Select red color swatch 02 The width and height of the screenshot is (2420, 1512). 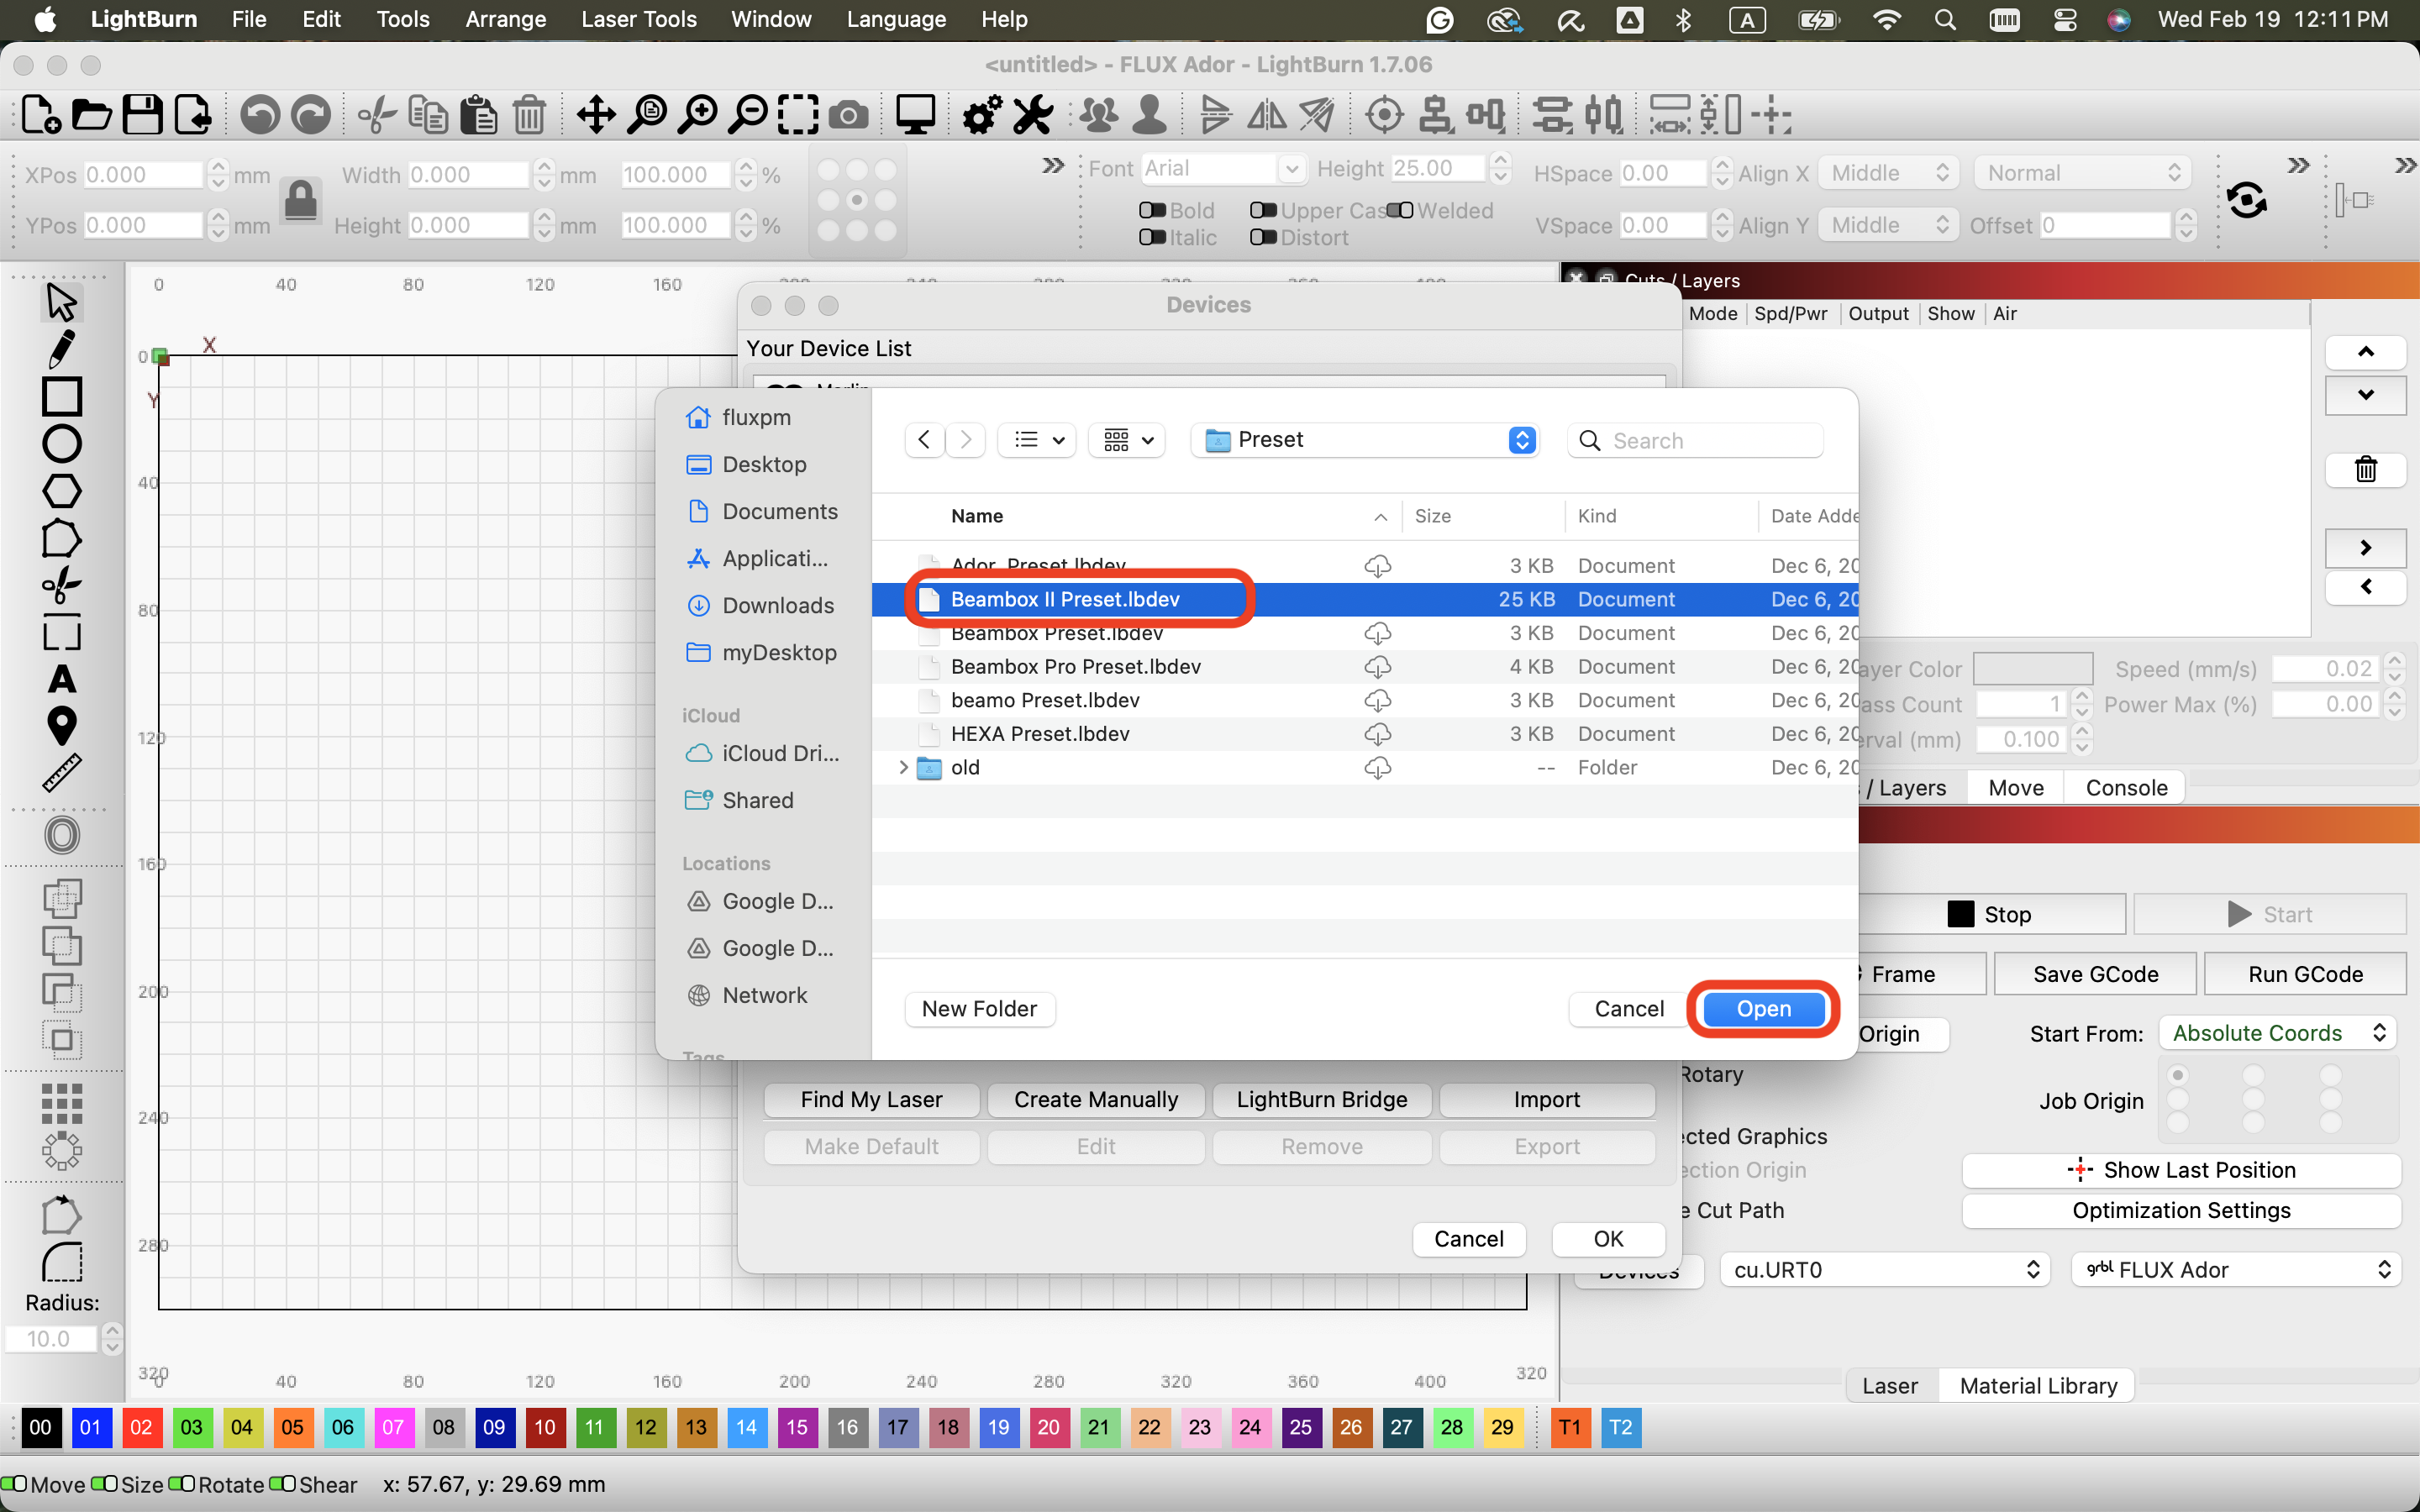point(141,1427)
